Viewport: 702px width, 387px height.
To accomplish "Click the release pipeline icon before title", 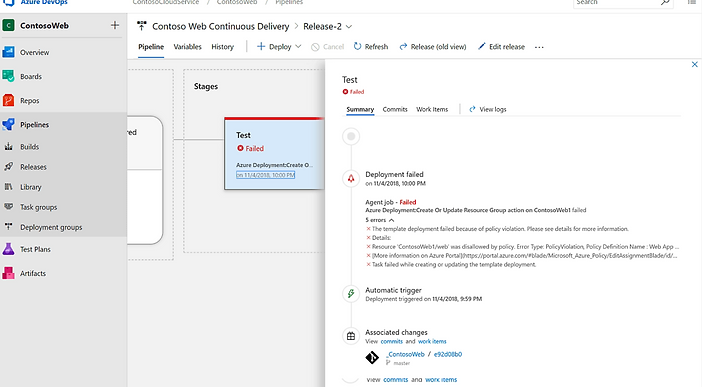I will (142, 26).
